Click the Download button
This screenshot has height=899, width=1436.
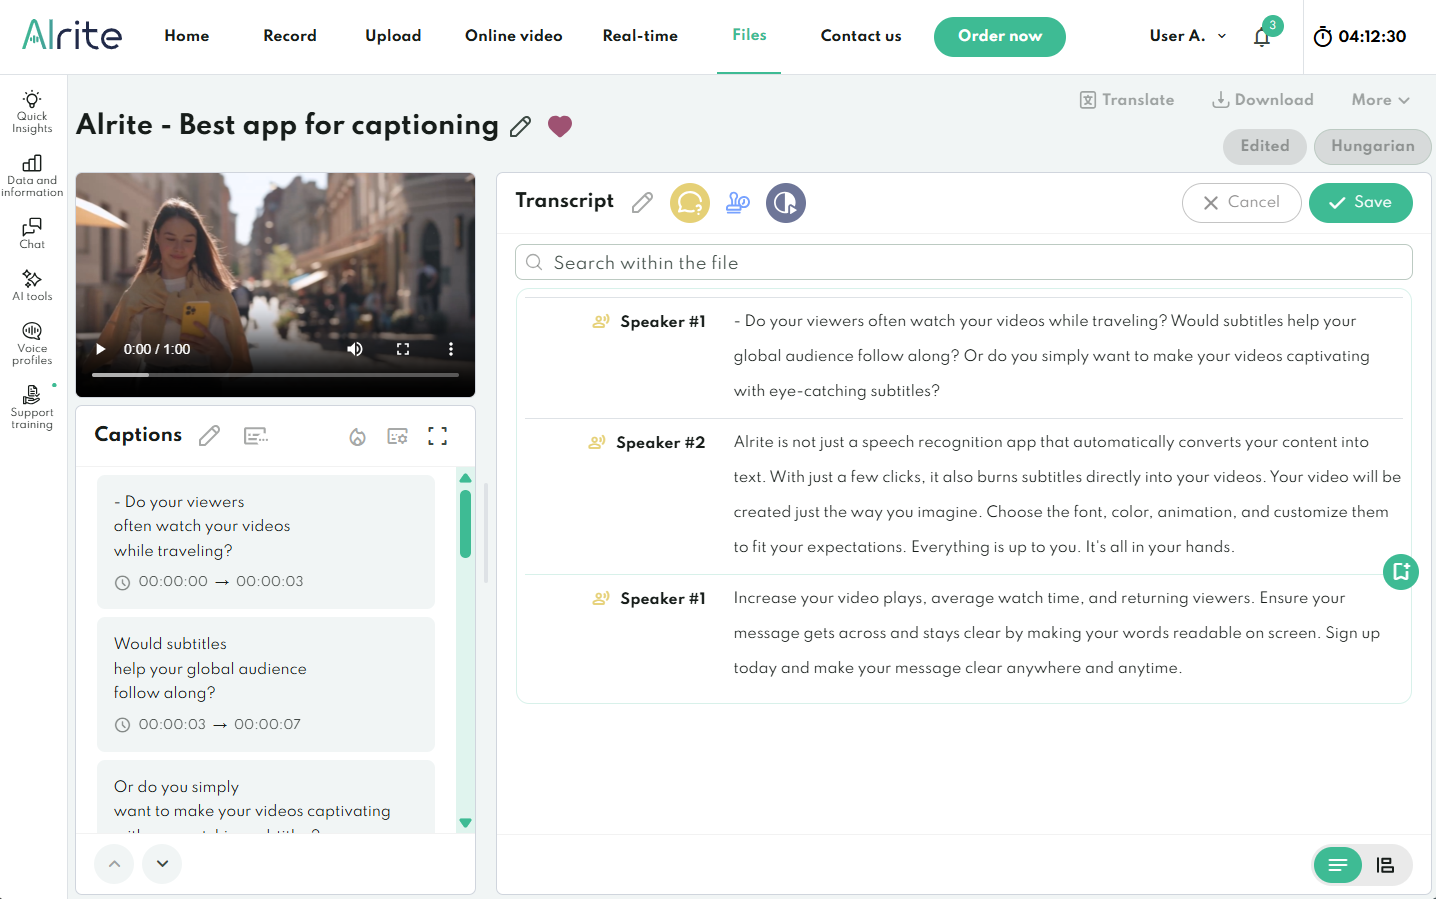pos(1263,100)
